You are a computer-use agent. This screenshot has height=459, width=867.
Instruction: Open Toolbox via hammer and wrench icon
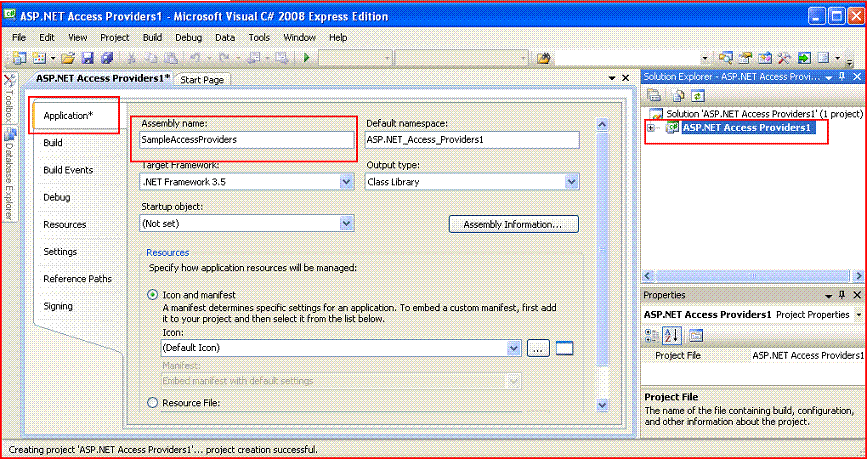click(785, 58)
